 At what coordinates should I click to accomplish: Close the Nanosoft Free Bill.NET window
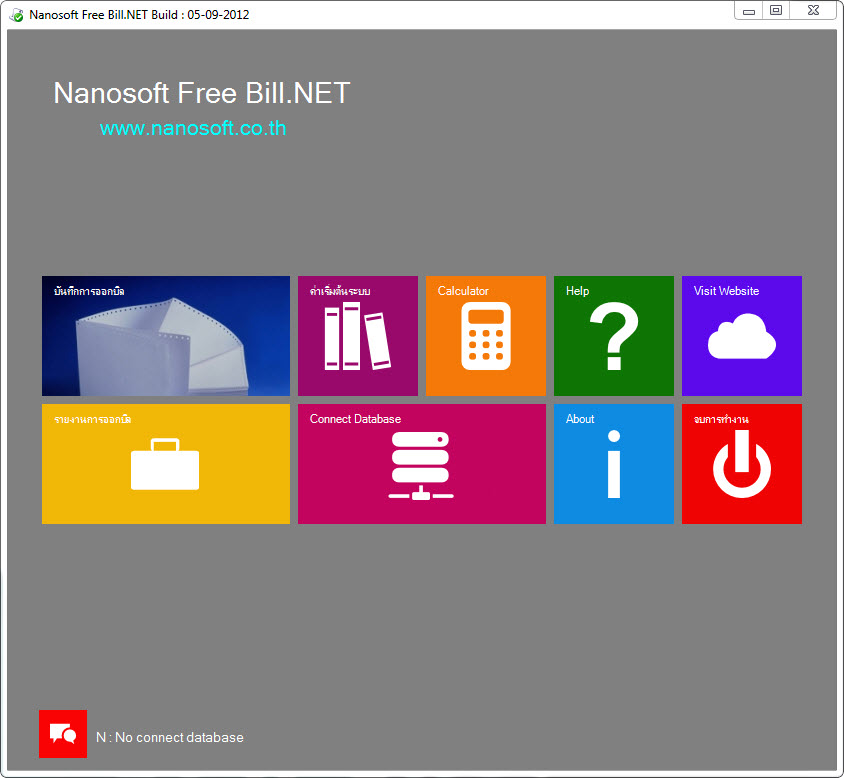click(814, 10)
